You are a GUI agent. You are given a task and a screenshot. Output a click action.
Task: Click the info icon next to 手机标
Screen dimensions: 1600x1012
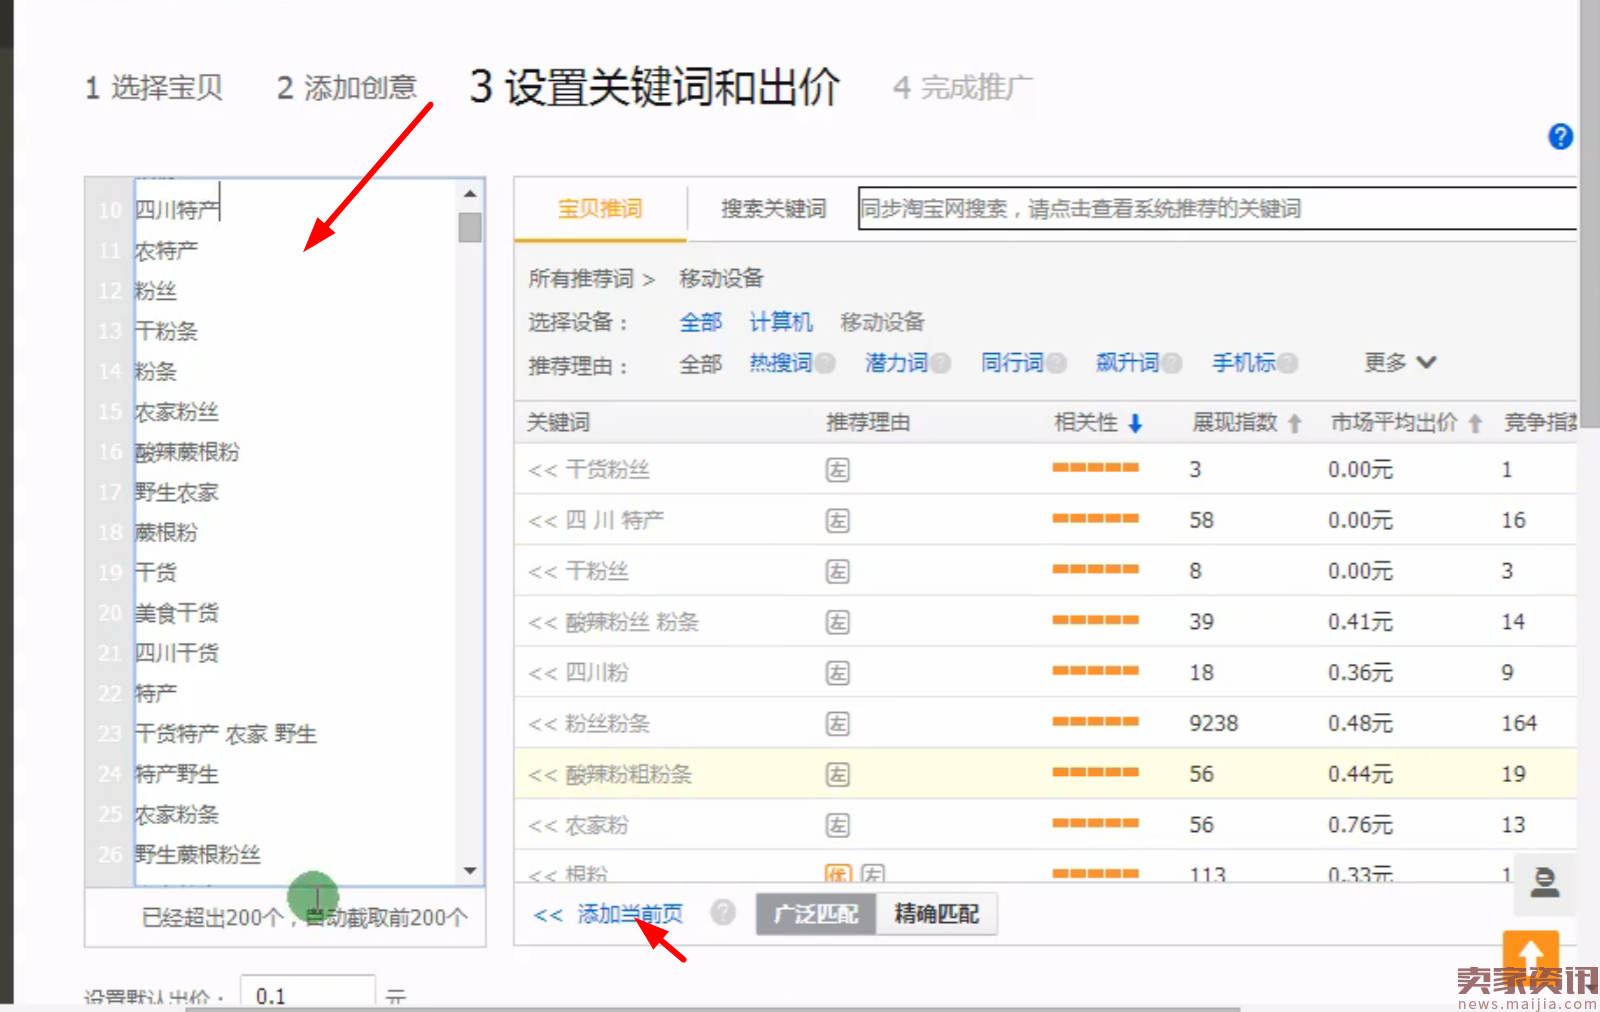coord(1288,363)
